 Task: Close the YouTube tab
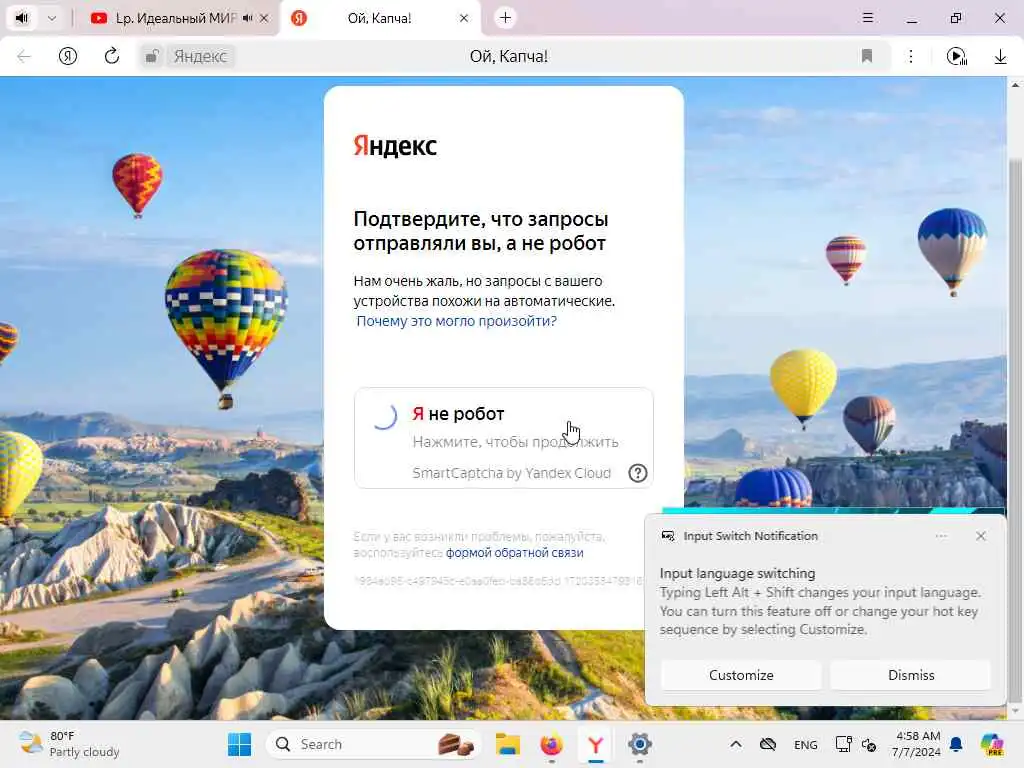(x=264, y=18)
